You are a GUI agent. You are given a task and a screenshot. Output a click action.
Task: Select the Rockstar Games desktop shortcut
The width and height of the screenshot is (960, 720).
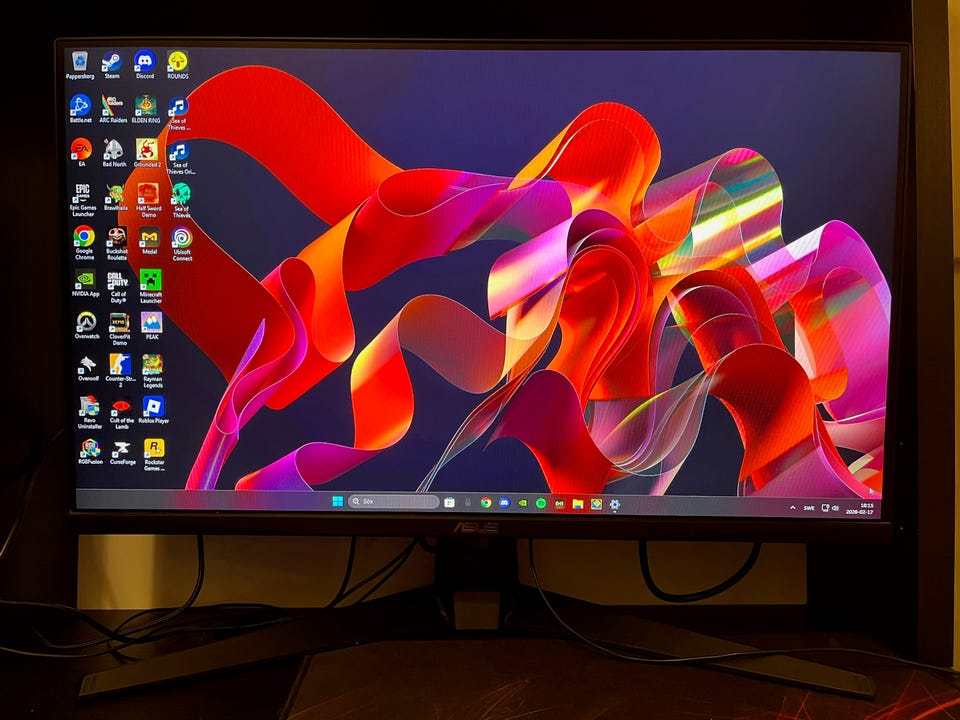(154, 454)
